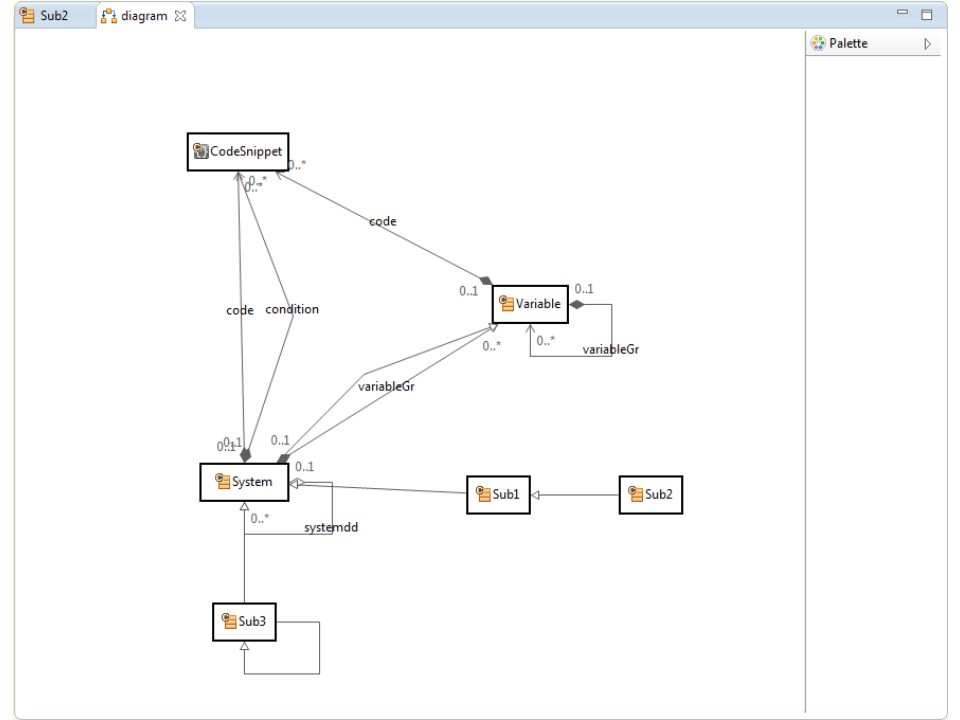Viewport: 960px width, 720px height.
Task: Activate the diagram editor tab
Action: (x=143, y=16)
